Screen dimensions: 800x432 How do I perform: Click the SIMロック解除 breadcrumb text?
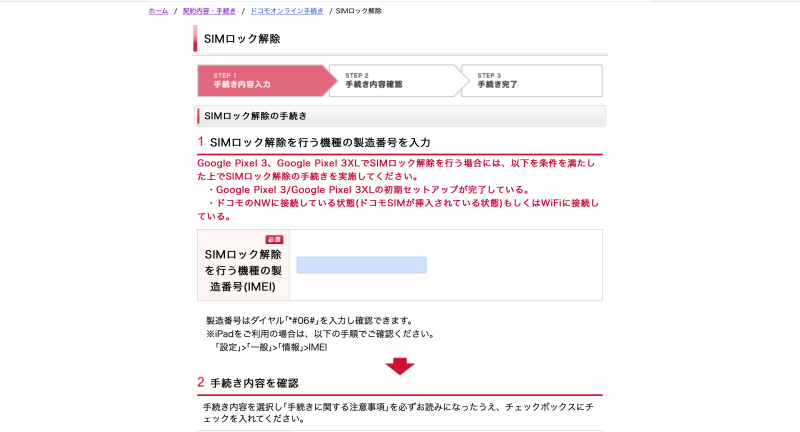coord(358,11)
